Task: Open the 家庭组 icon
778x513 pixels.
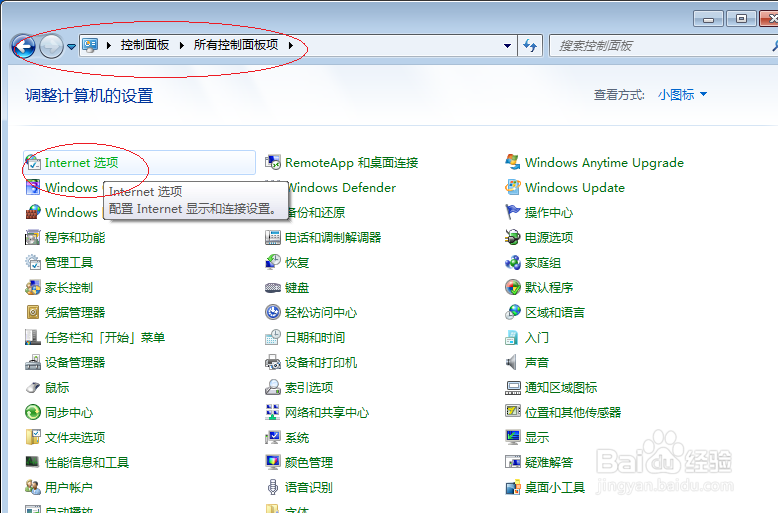Action: 513,262
